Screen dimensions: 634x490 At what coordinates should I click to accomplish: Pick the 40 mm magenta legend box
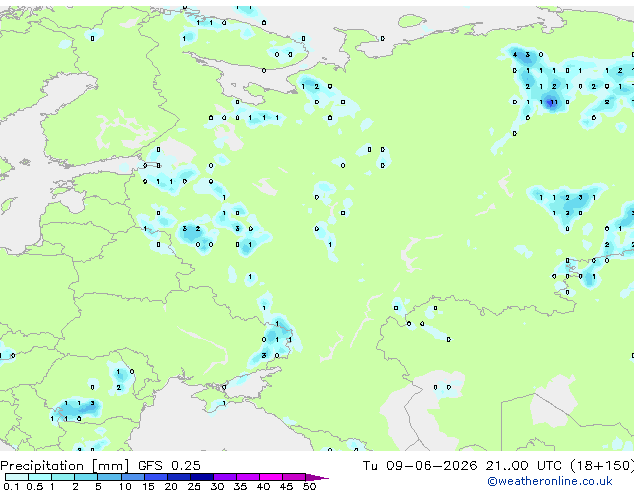pos(271,477)
